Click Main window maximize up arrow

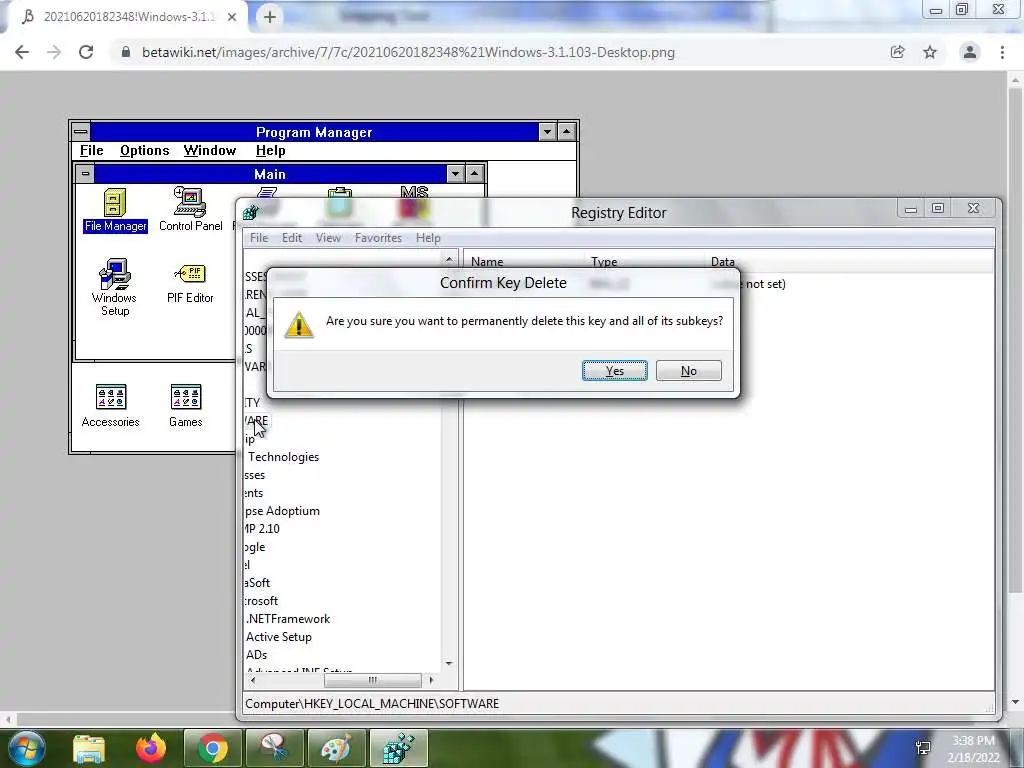coord(474,174)
